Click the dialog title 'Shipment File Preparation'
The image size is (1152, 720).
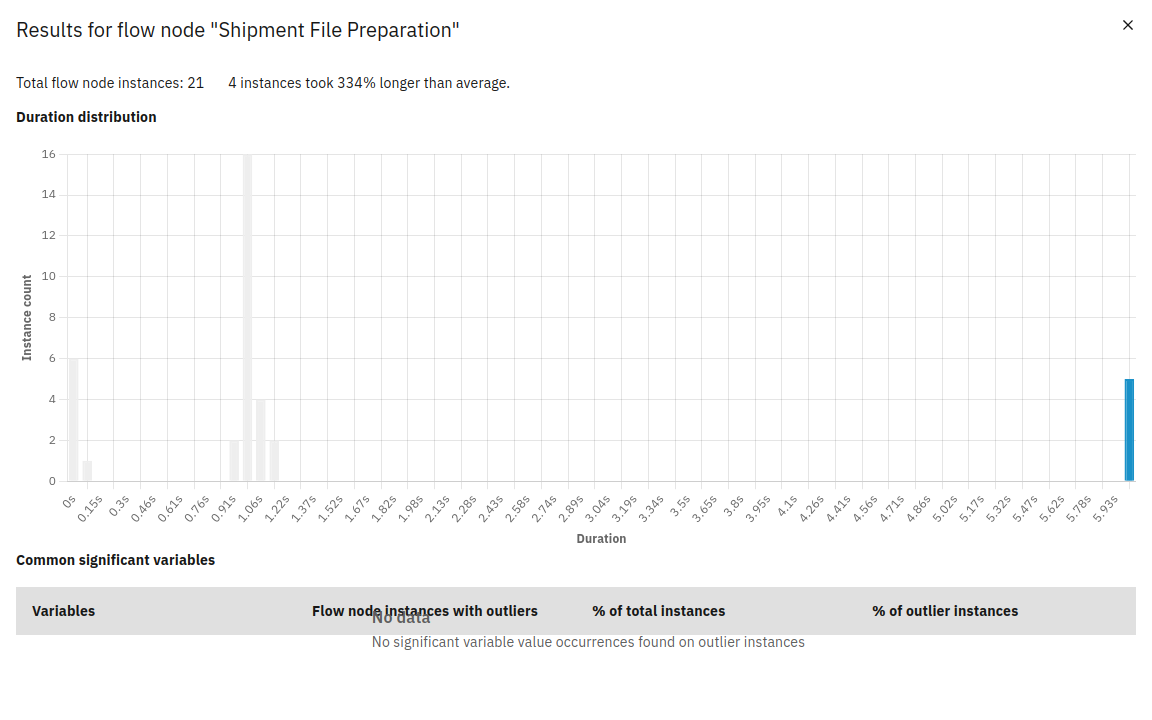pos(238,30)
